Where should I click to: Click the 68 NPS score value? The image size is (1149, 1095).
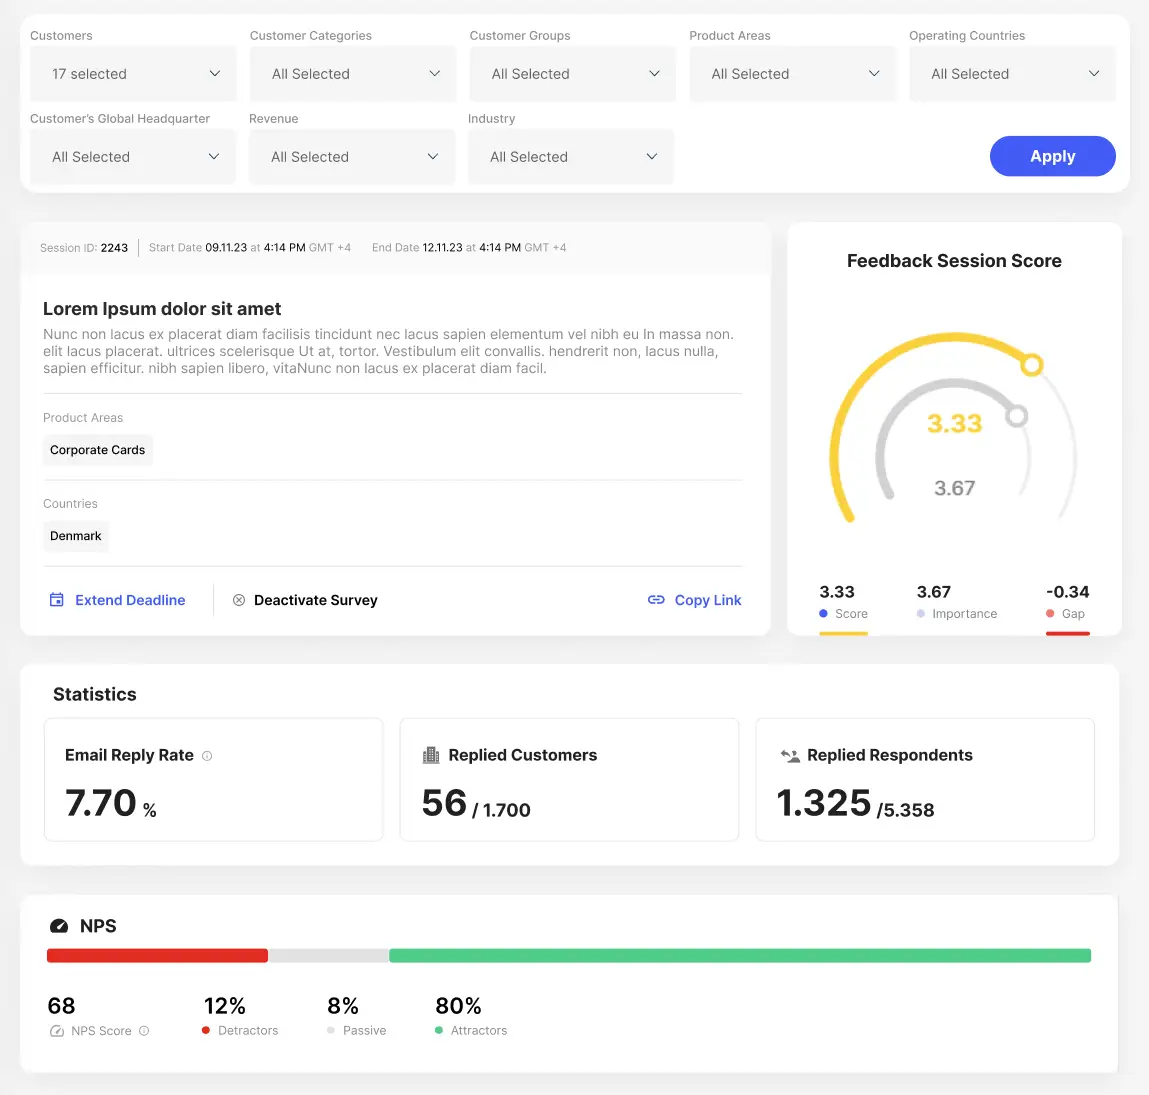[62, 1006]
